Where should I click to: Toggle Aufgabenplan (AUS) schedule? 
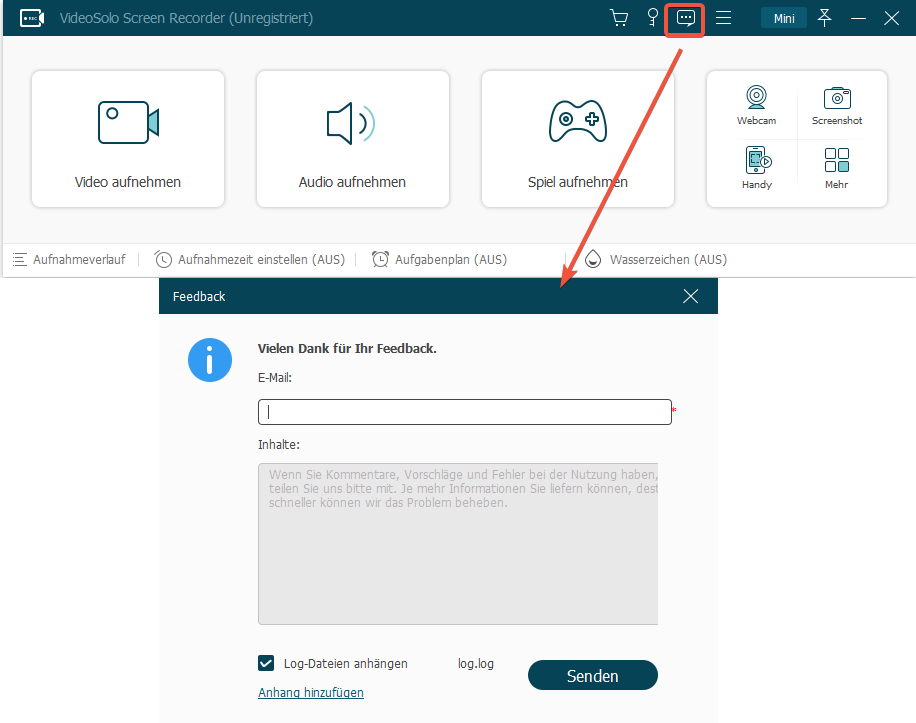pos(440,259)
